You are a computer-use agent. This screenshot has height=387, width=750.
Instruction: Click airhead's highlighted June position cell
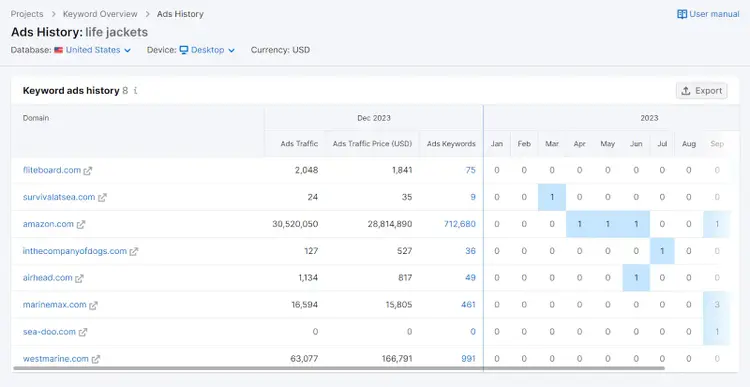click(636, 278)
